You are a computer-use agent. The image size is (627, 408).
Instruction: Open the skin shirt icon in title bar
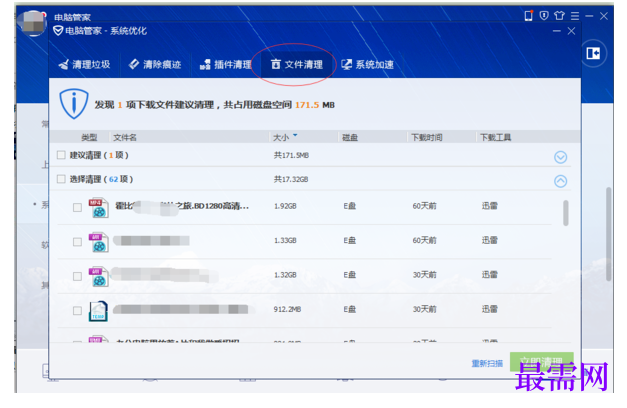click(559, 16)
